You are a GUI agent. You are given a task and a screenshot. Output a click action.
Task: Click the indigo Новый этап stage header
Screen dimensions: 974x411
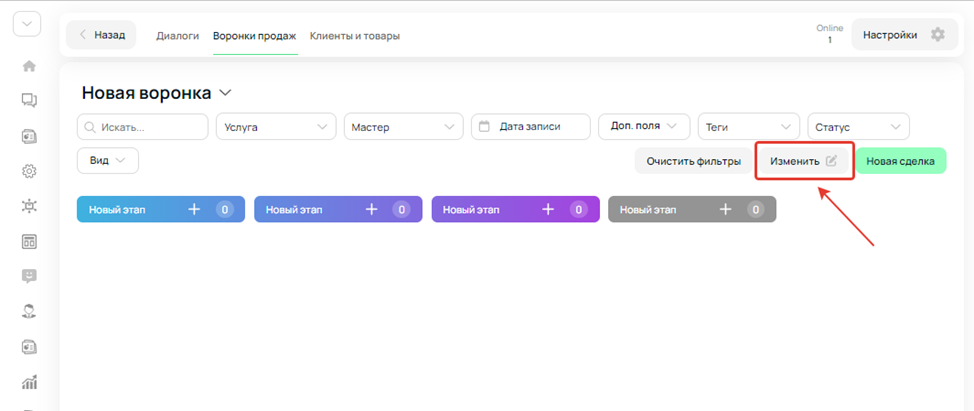(338, 209)
